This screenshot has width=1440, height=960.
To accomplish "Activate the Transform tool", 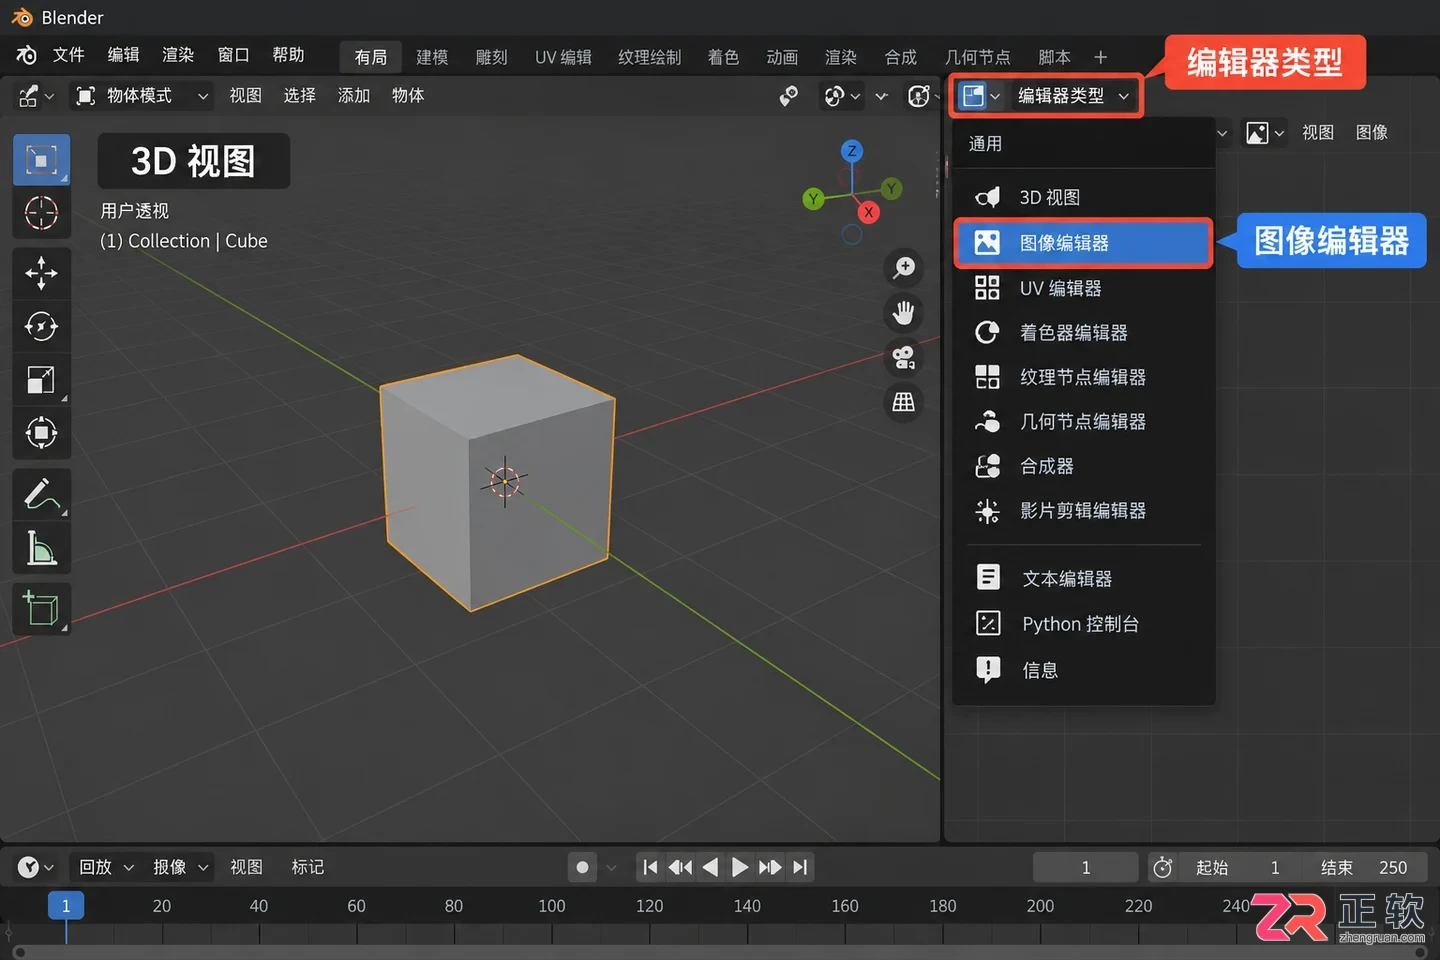I will [41, 433].
